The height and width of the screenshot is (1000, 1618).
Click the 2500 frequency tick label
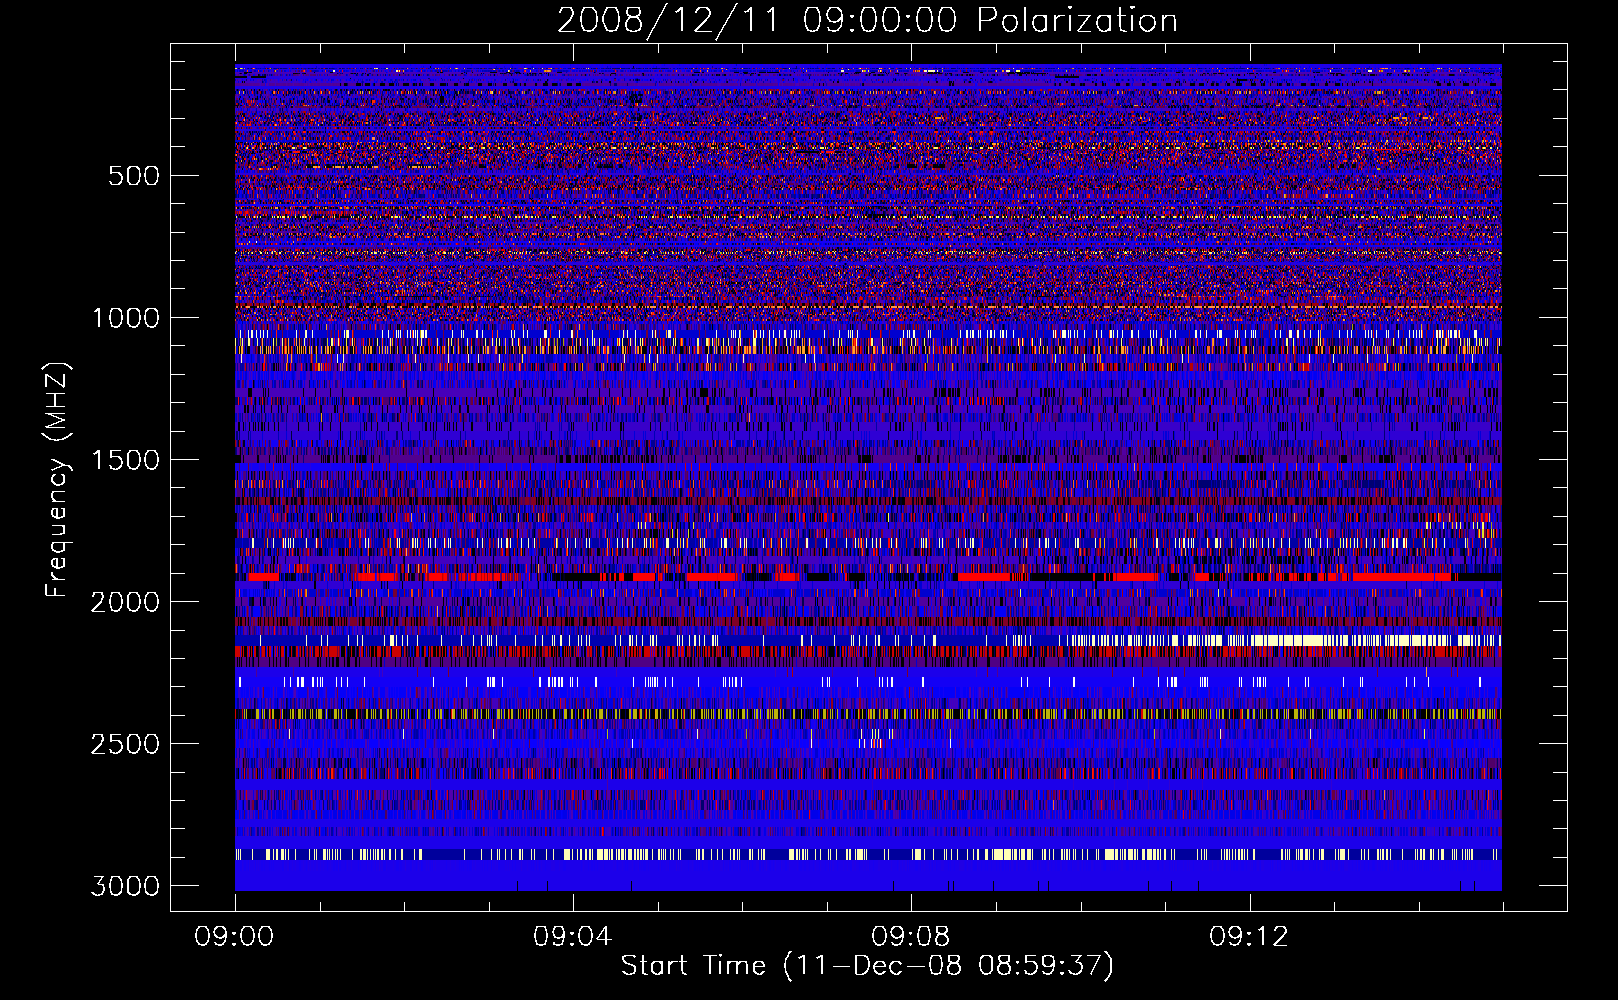126,744
